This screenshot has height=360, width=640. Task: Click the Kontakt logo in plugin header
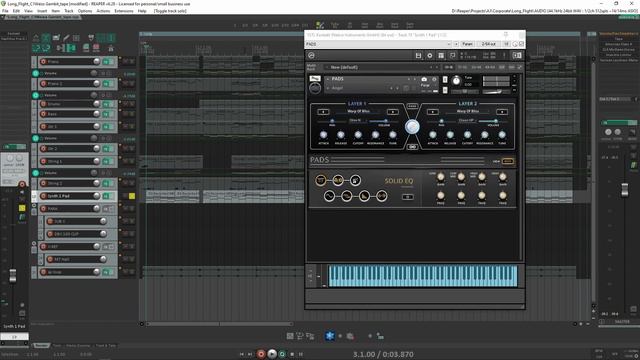(311, 56)
